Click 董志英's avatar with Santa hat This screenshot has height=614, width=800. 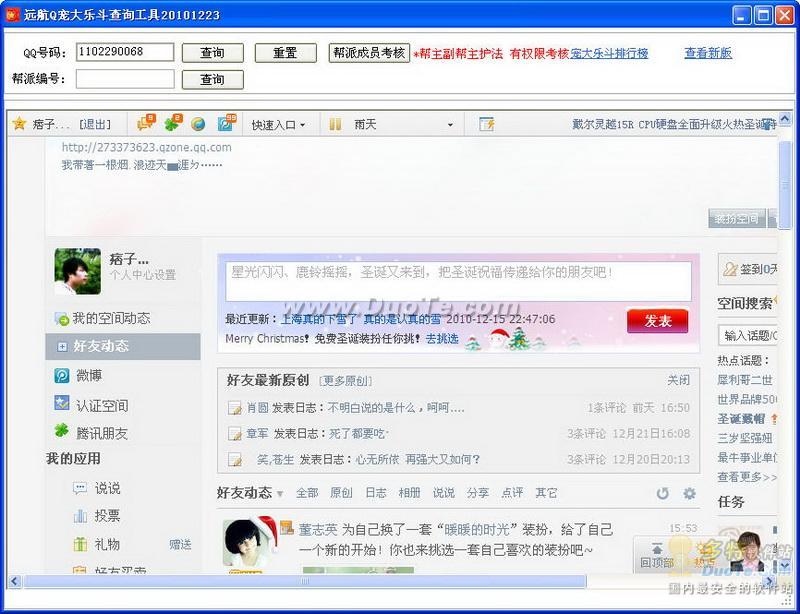[x=250, y=542]
